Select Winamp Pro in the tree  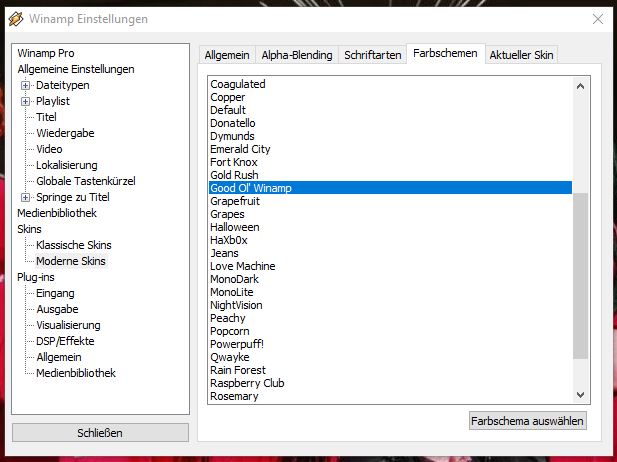coord(46,53)
